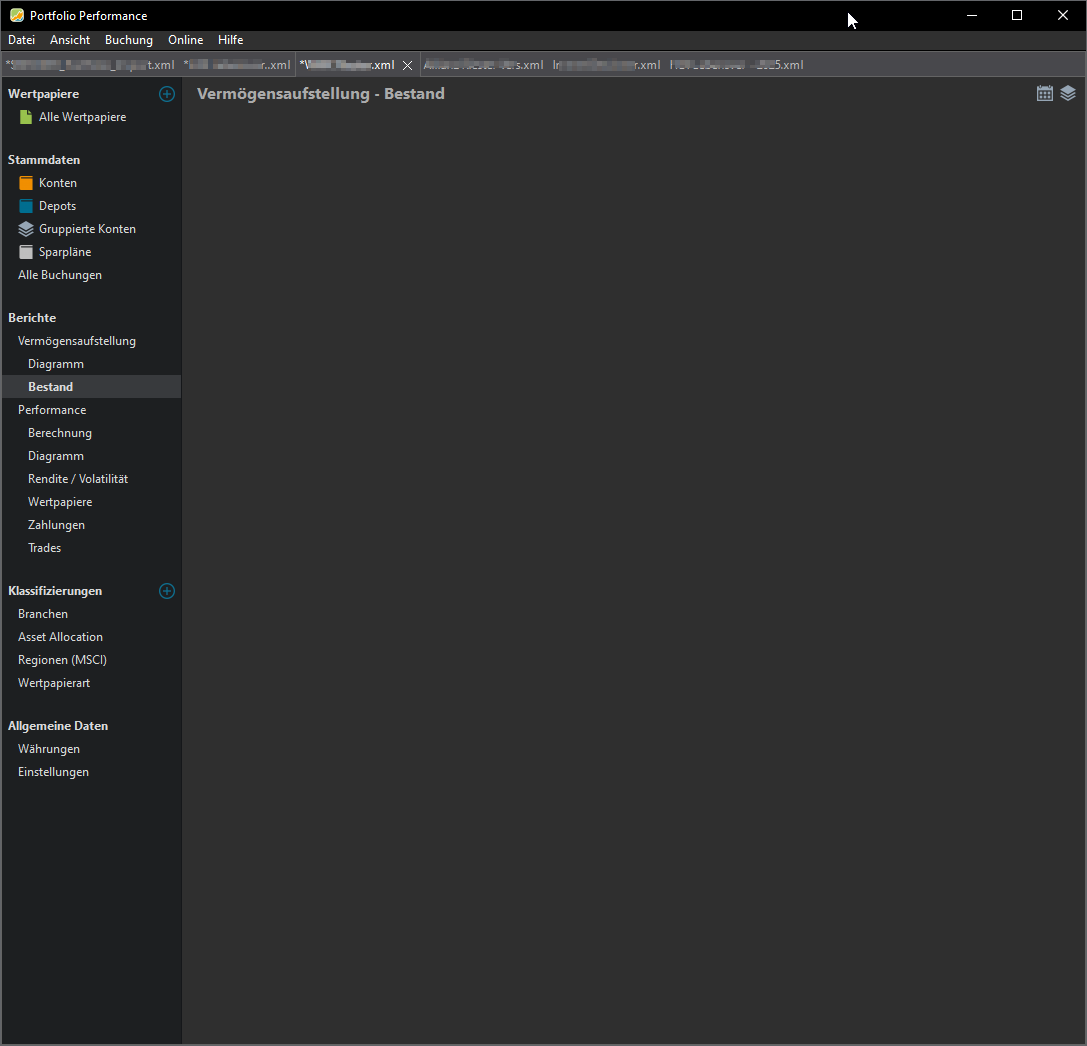The width and height of the screenshot is (1087, 1046).
Task: Click the stacked layers filter icon
Action: 1068,93
